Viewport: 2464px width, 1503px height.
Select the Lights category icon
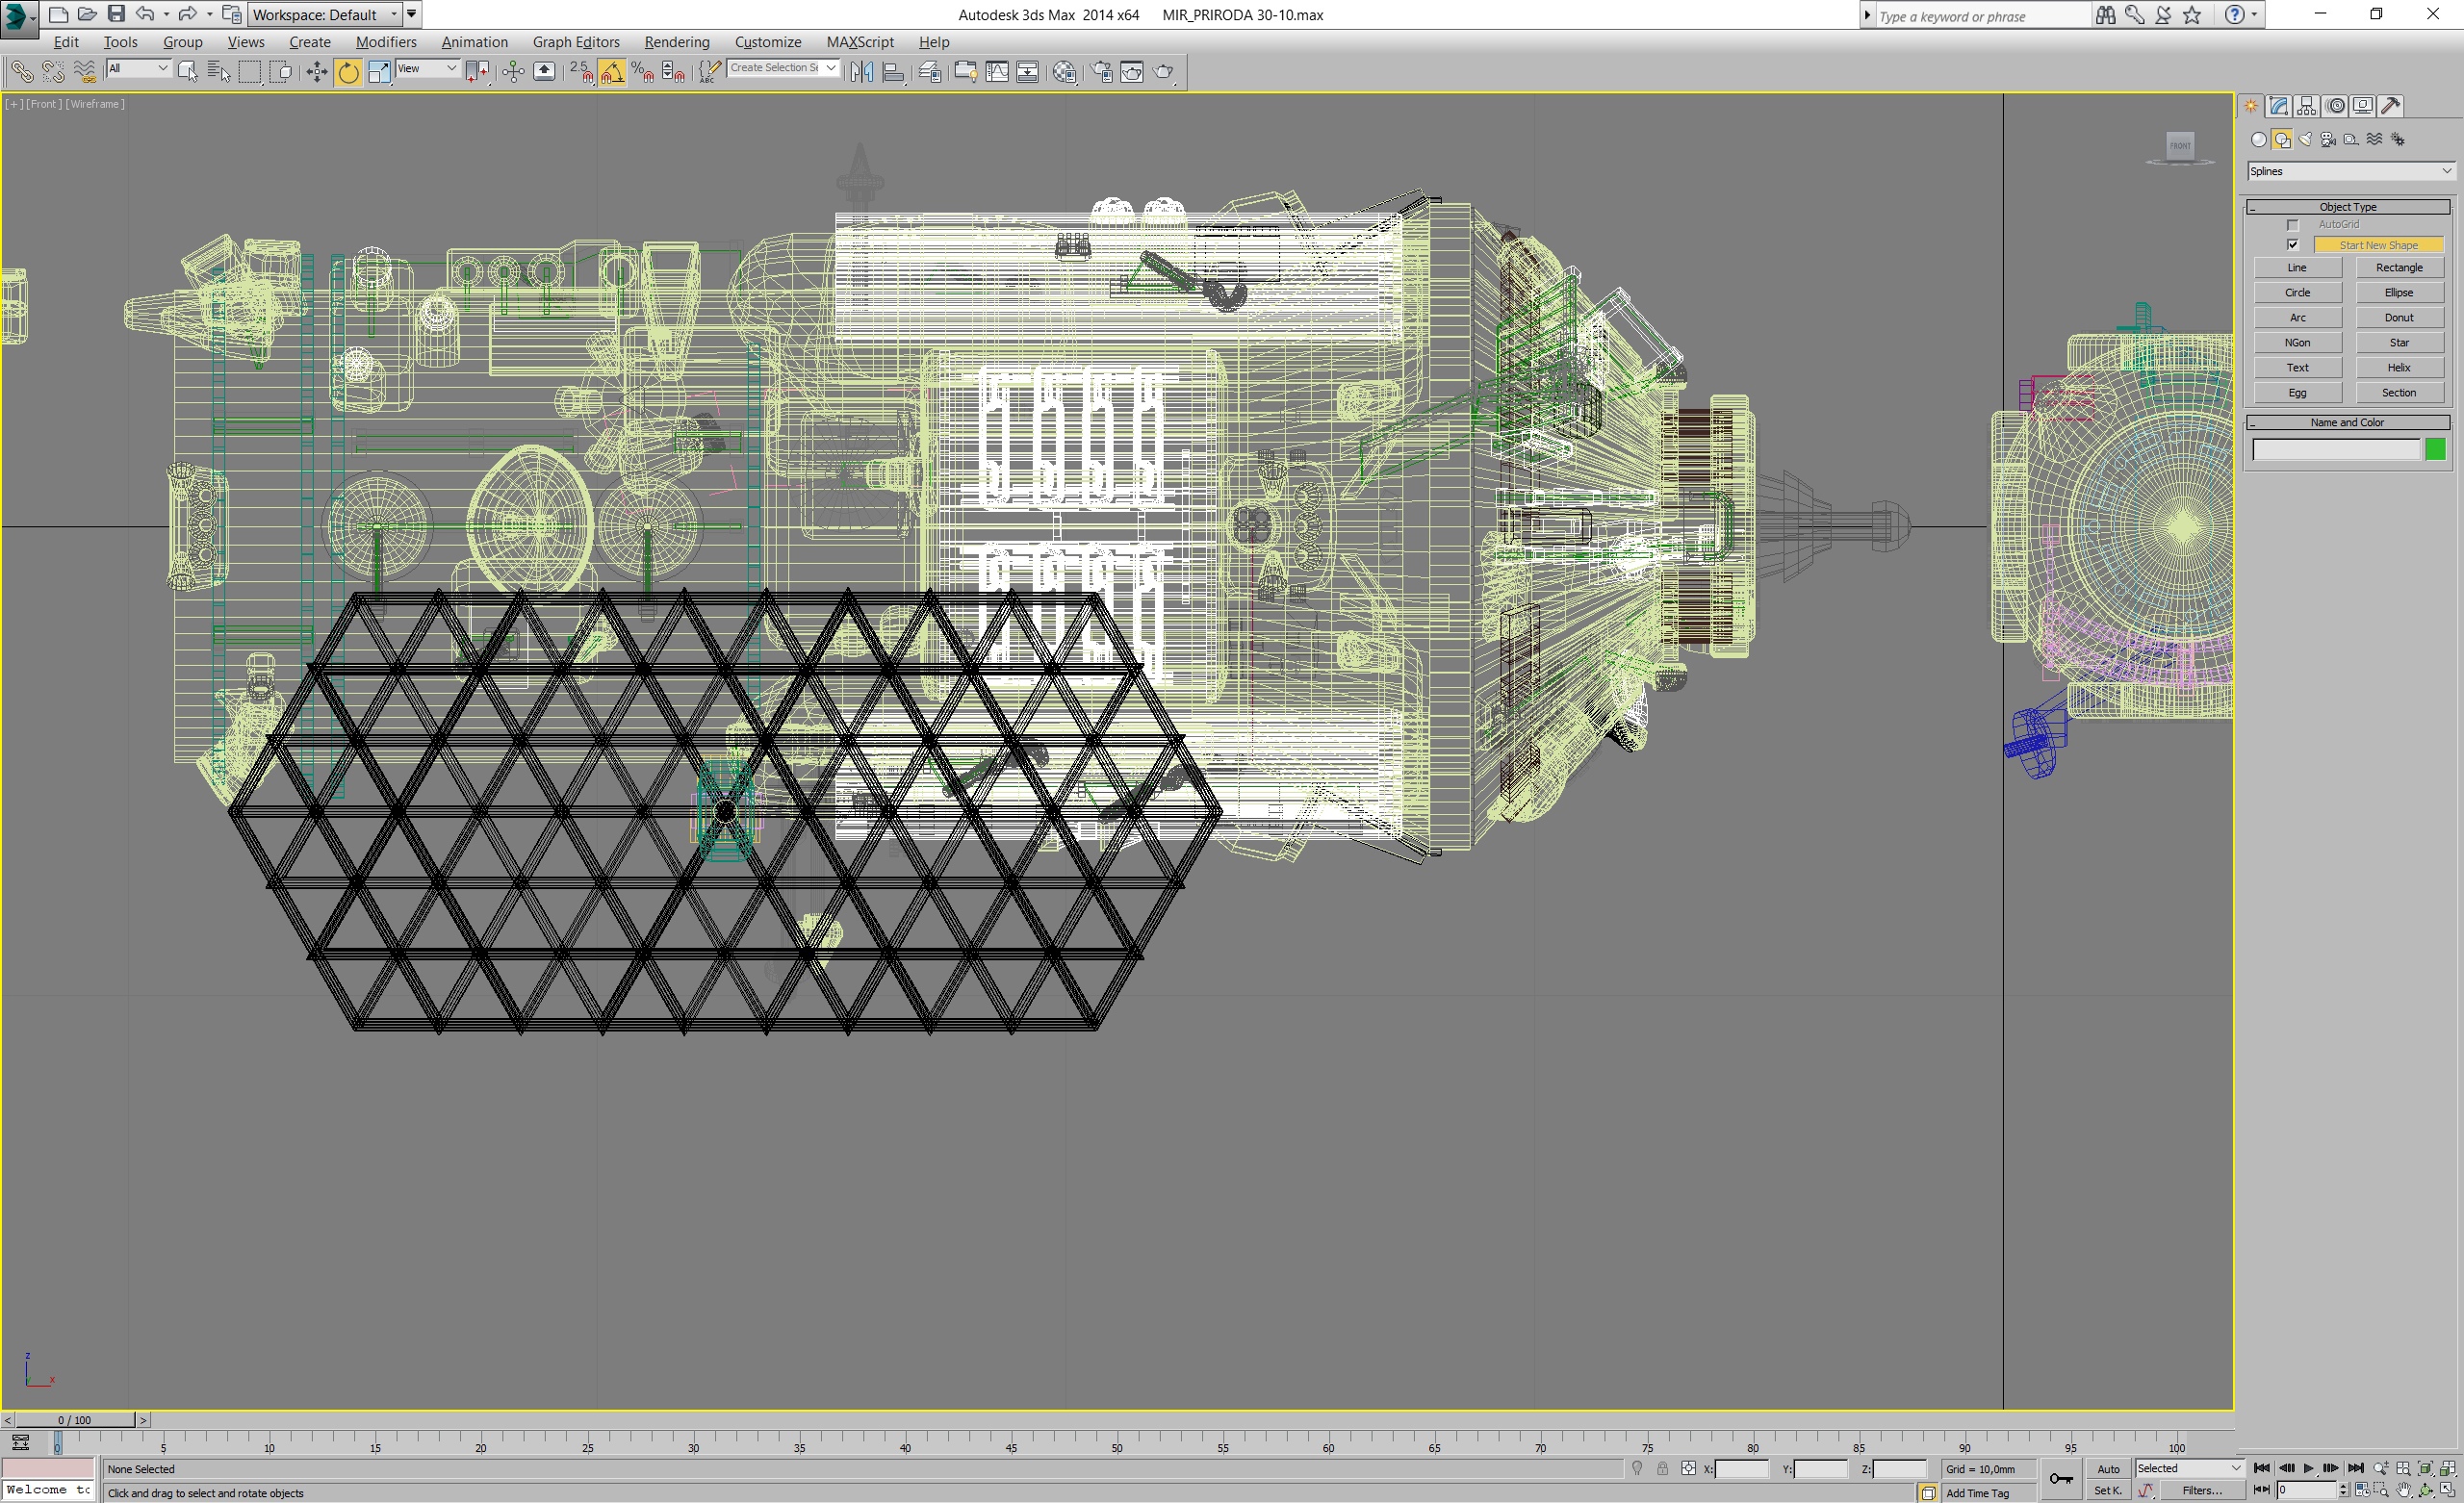(2305, 140)
